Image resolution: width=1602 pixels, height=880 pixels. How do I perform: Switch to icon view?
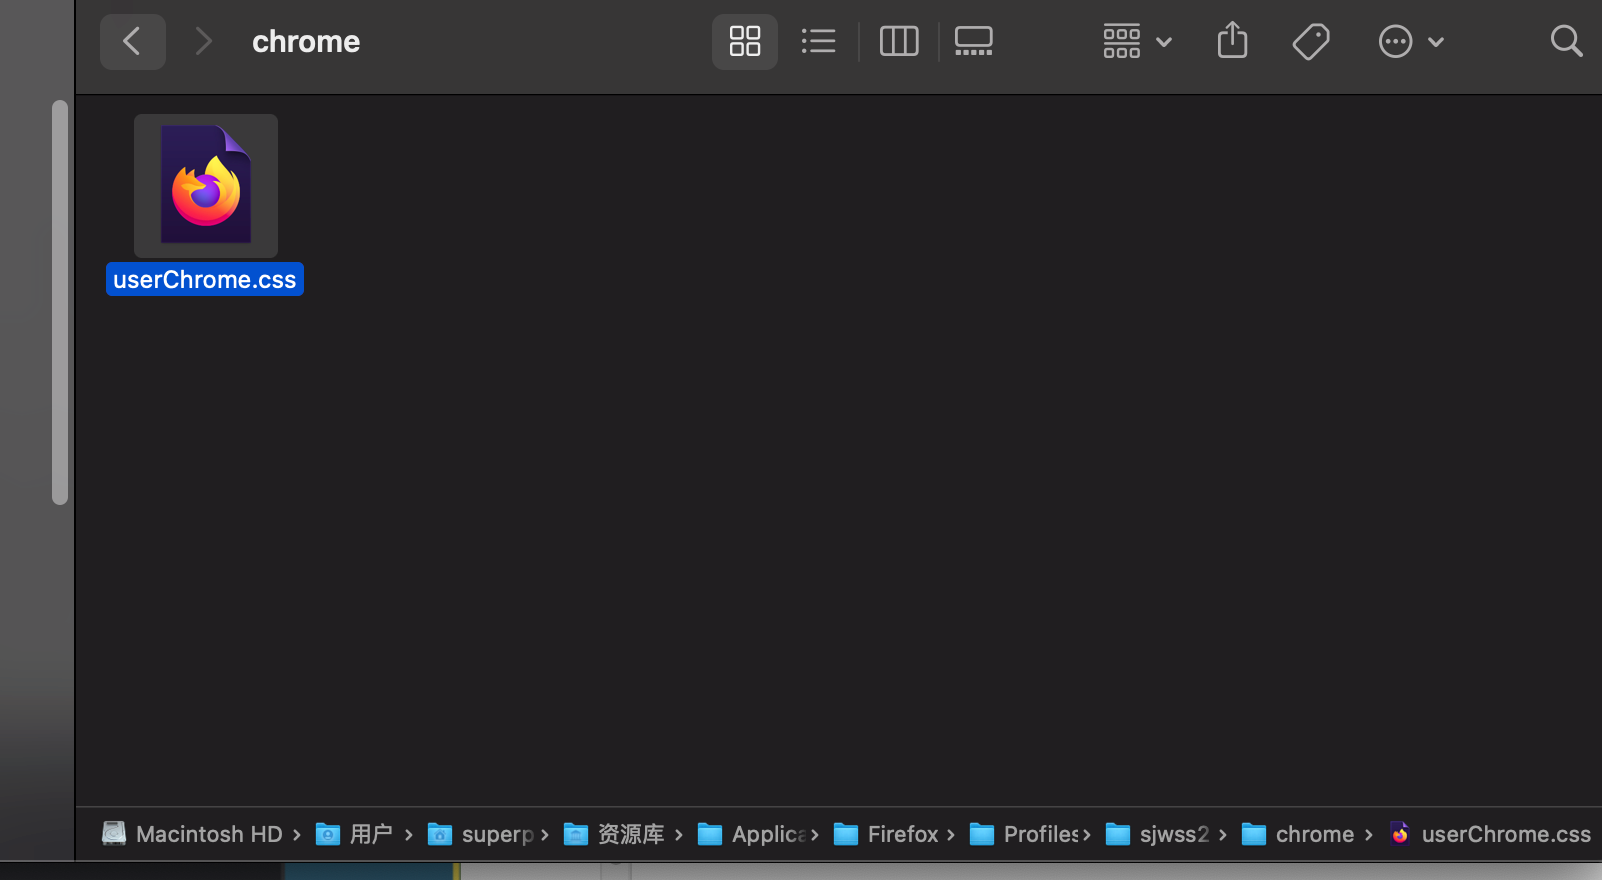pyautogui.click(x=745, y=41)
